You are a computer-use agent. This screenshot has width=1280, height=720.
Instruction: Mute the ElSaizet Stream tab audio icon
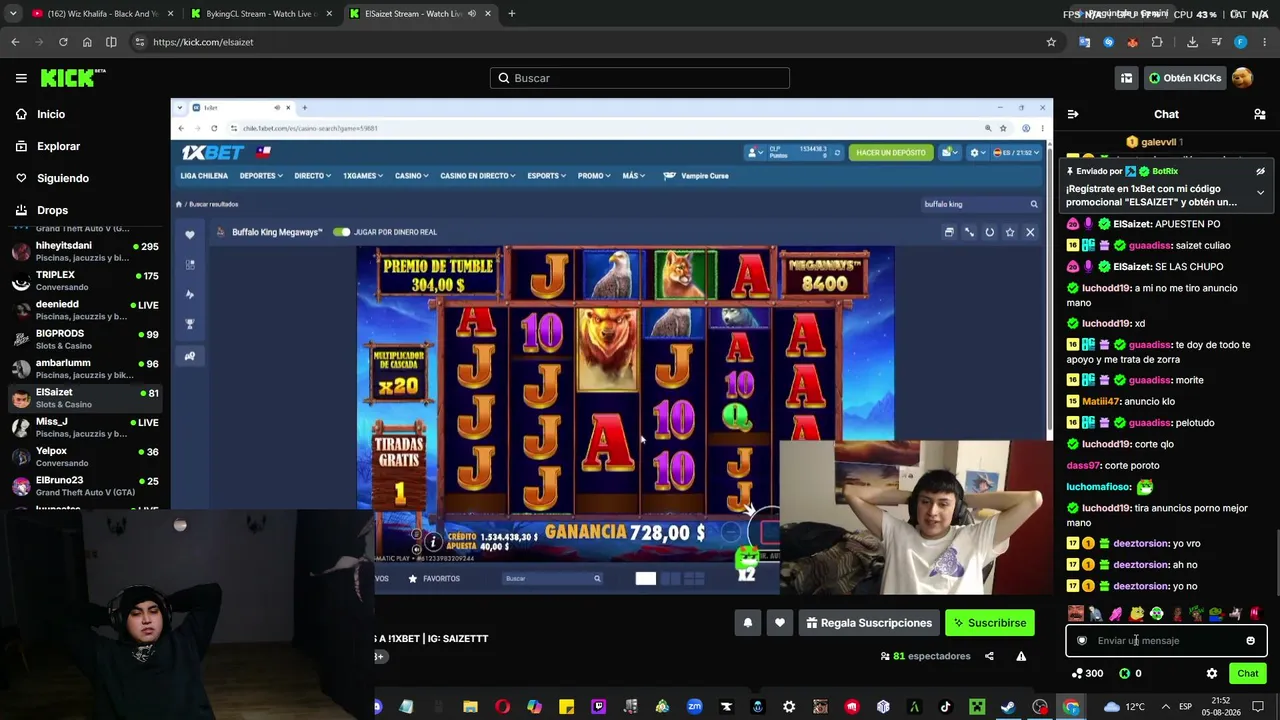(471, 14)
